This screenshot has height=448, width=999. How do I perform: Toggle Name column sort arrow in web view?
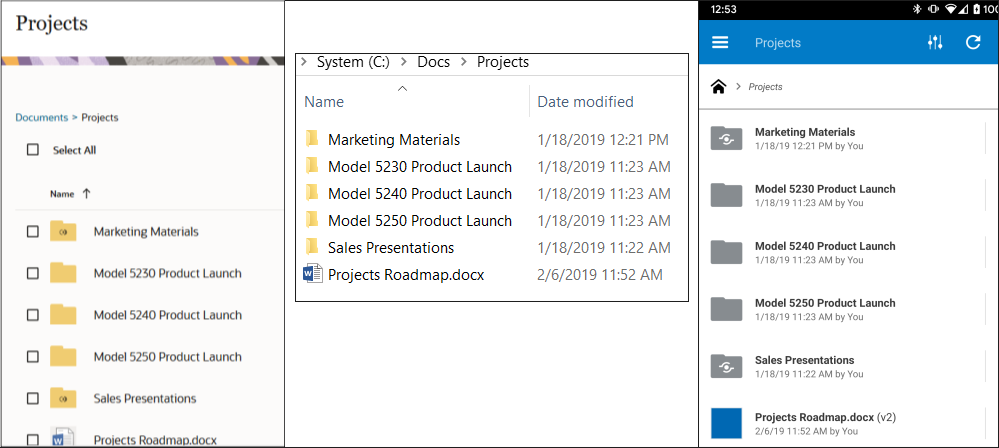(x=86, y=194)
